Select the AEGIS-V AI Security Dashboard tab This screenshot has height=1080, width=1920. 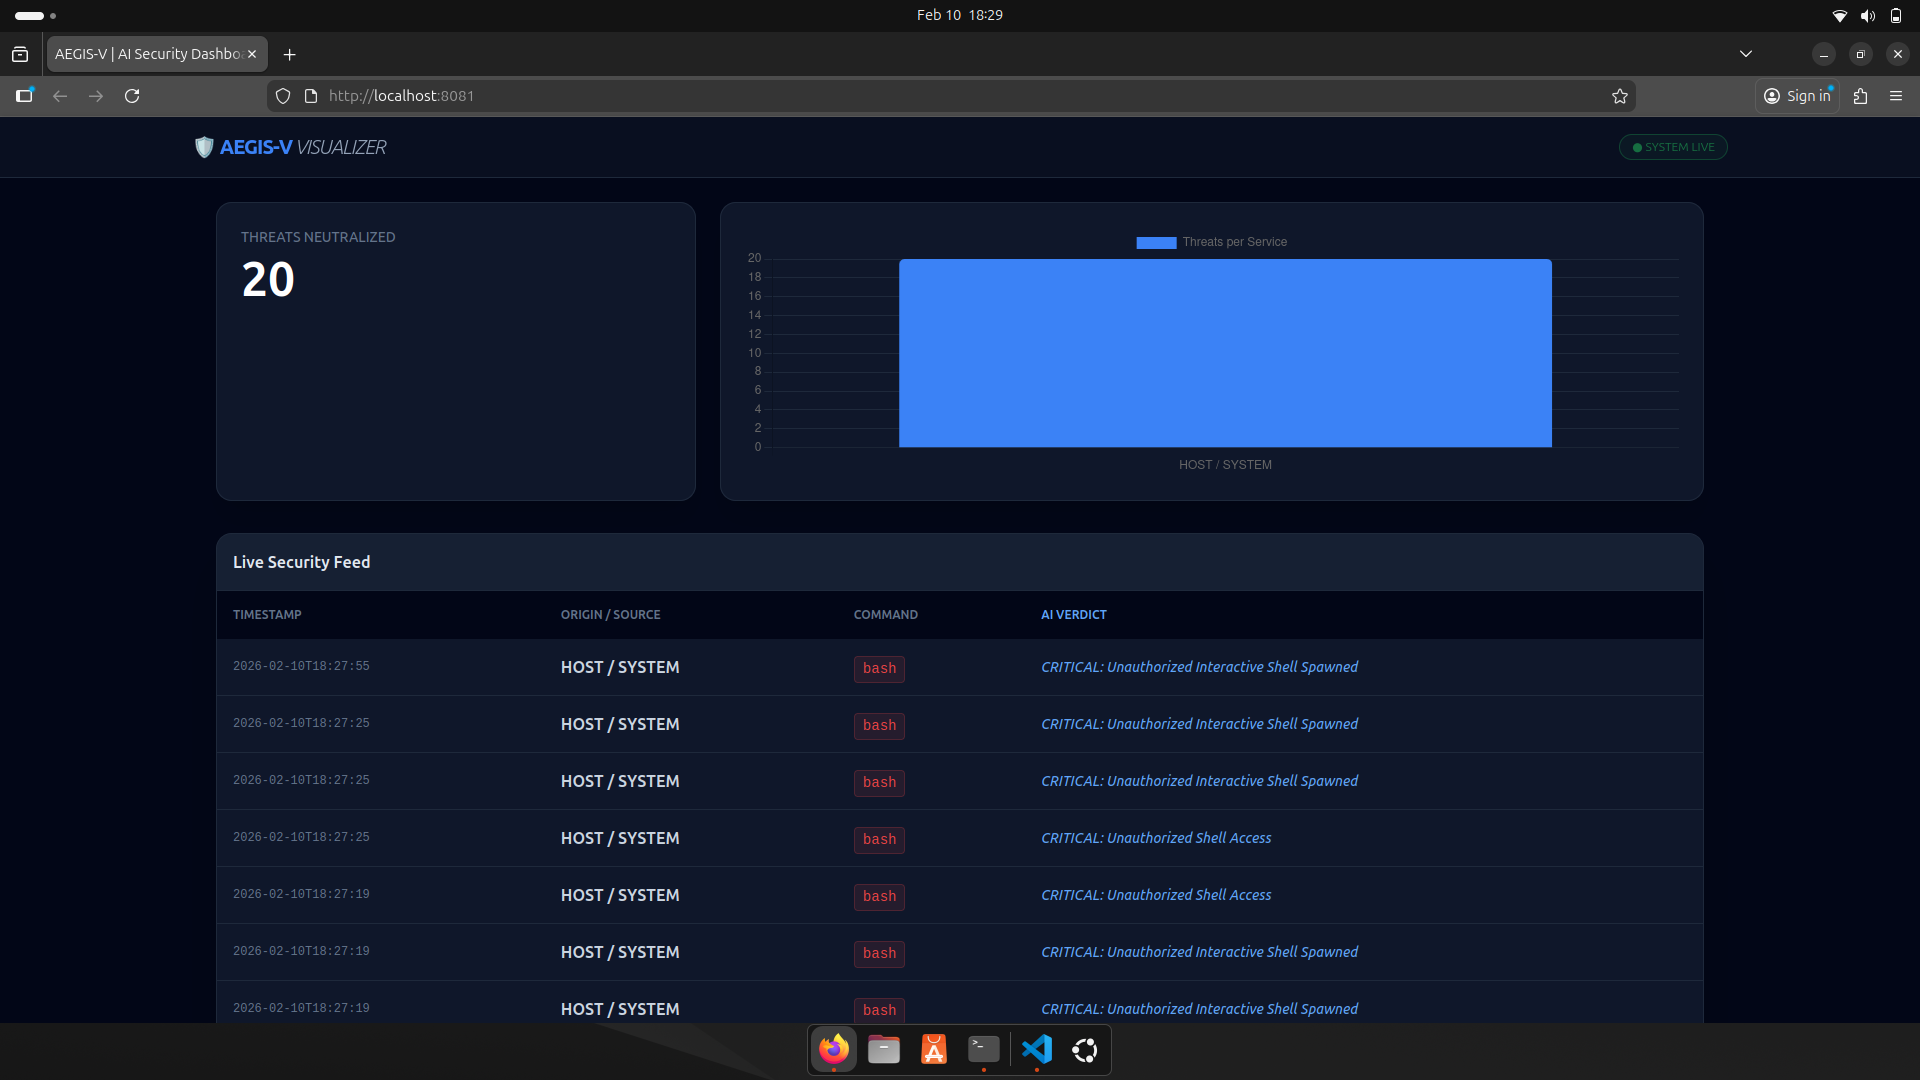point(148,54)
